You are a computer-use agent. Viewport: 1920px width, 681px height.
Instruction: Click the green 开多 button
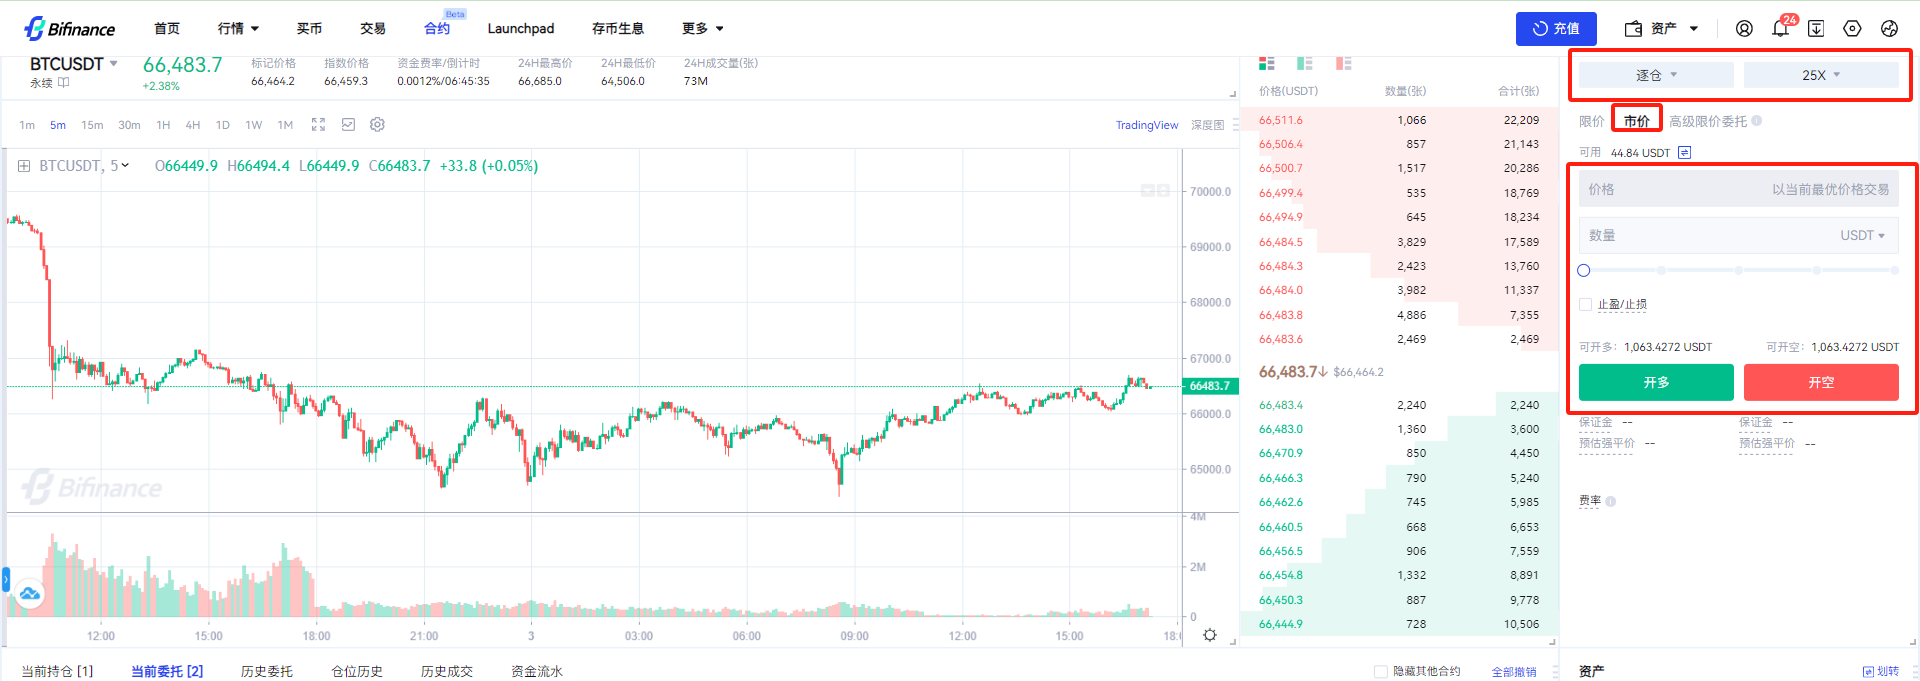coord(1656,382)
